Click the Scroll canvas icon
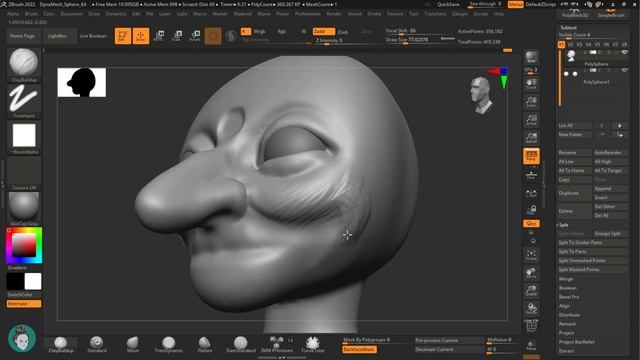Image resolution: width=640 pixels, height=360 pixels. click(x=531, y=84)
